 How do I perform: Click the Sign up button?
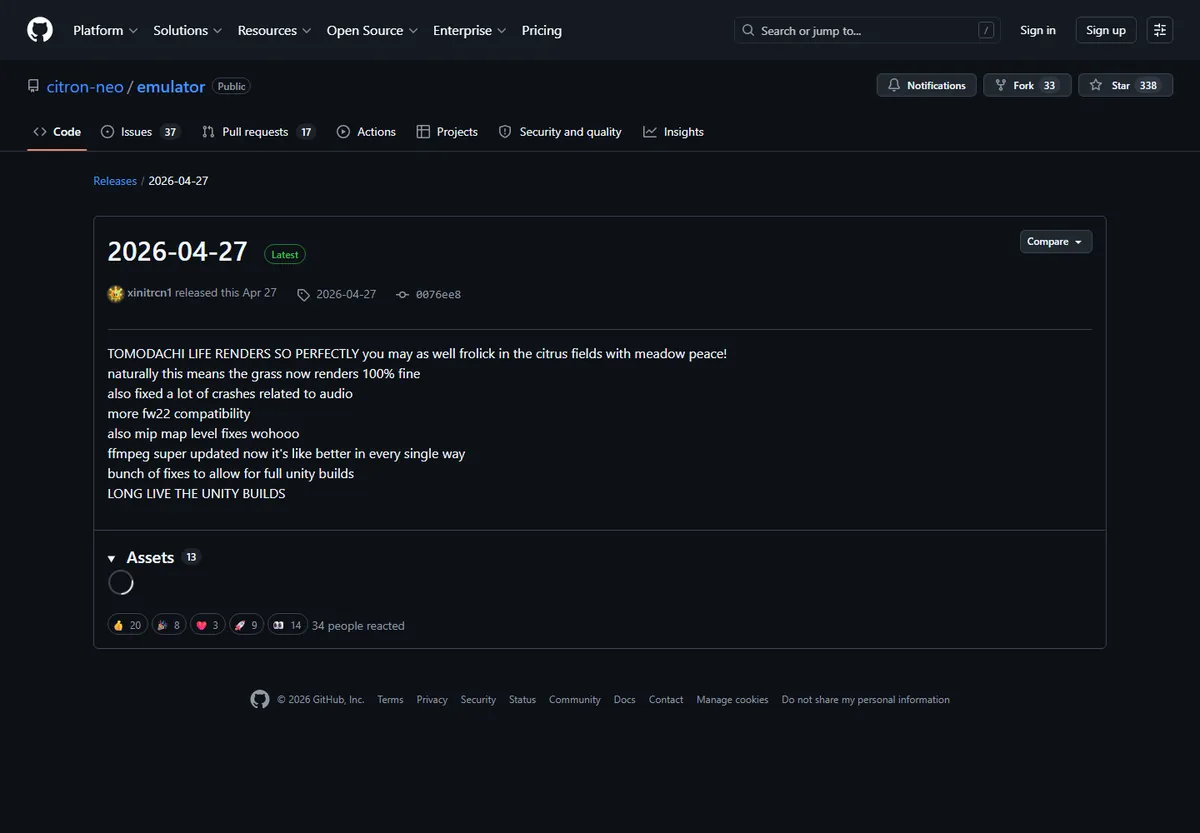[1106, 30]
